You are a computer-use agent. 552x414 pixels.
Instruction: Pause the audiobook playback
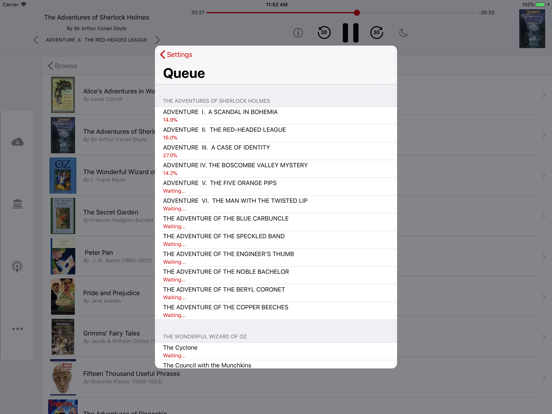[x=351, y=33]
